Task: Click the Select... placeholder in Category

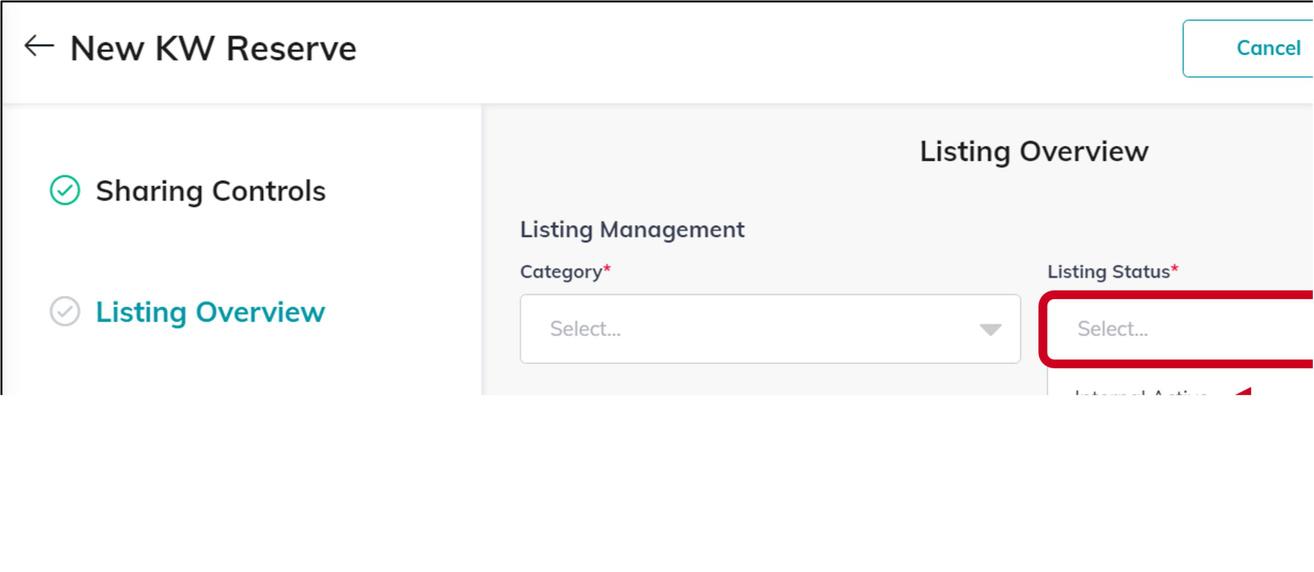Action: [x=585, y=329]
